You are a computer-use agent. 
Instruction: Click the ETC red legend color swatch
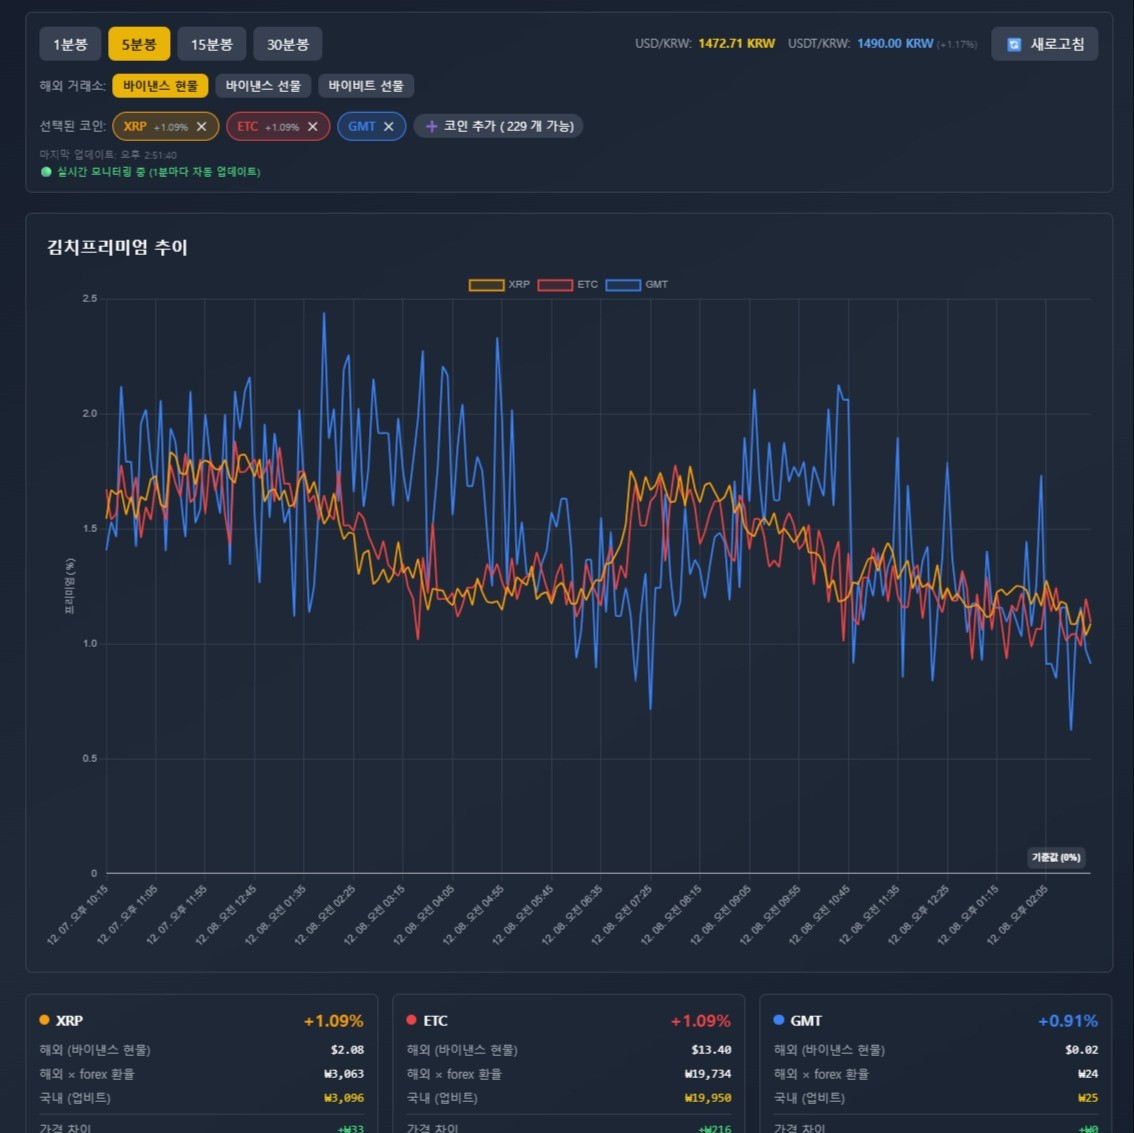[554, 284]
